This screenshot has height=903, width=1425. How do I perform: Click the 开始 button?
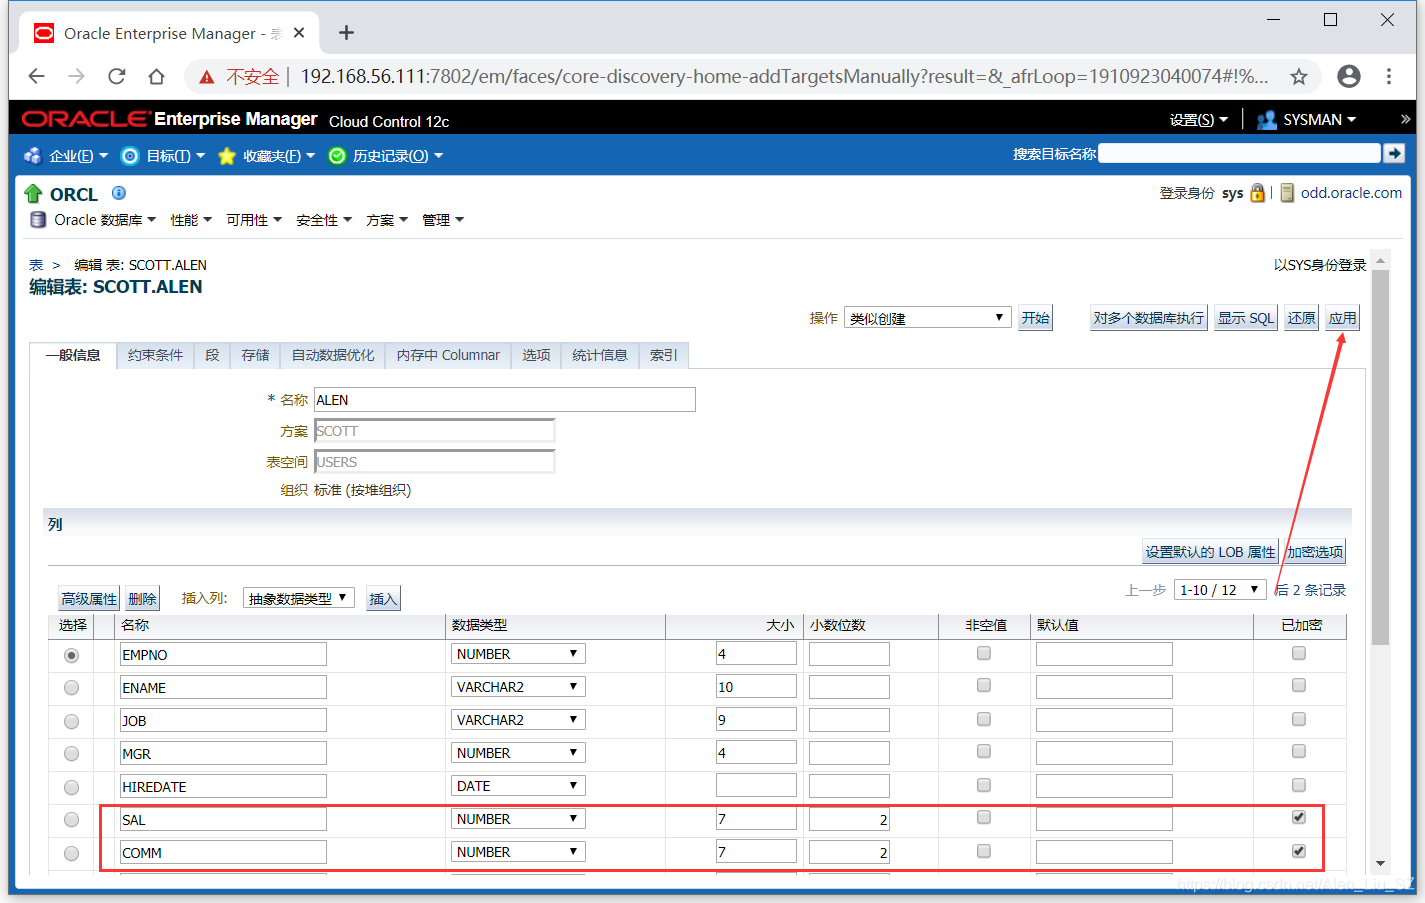click(x=1035, y=318)
